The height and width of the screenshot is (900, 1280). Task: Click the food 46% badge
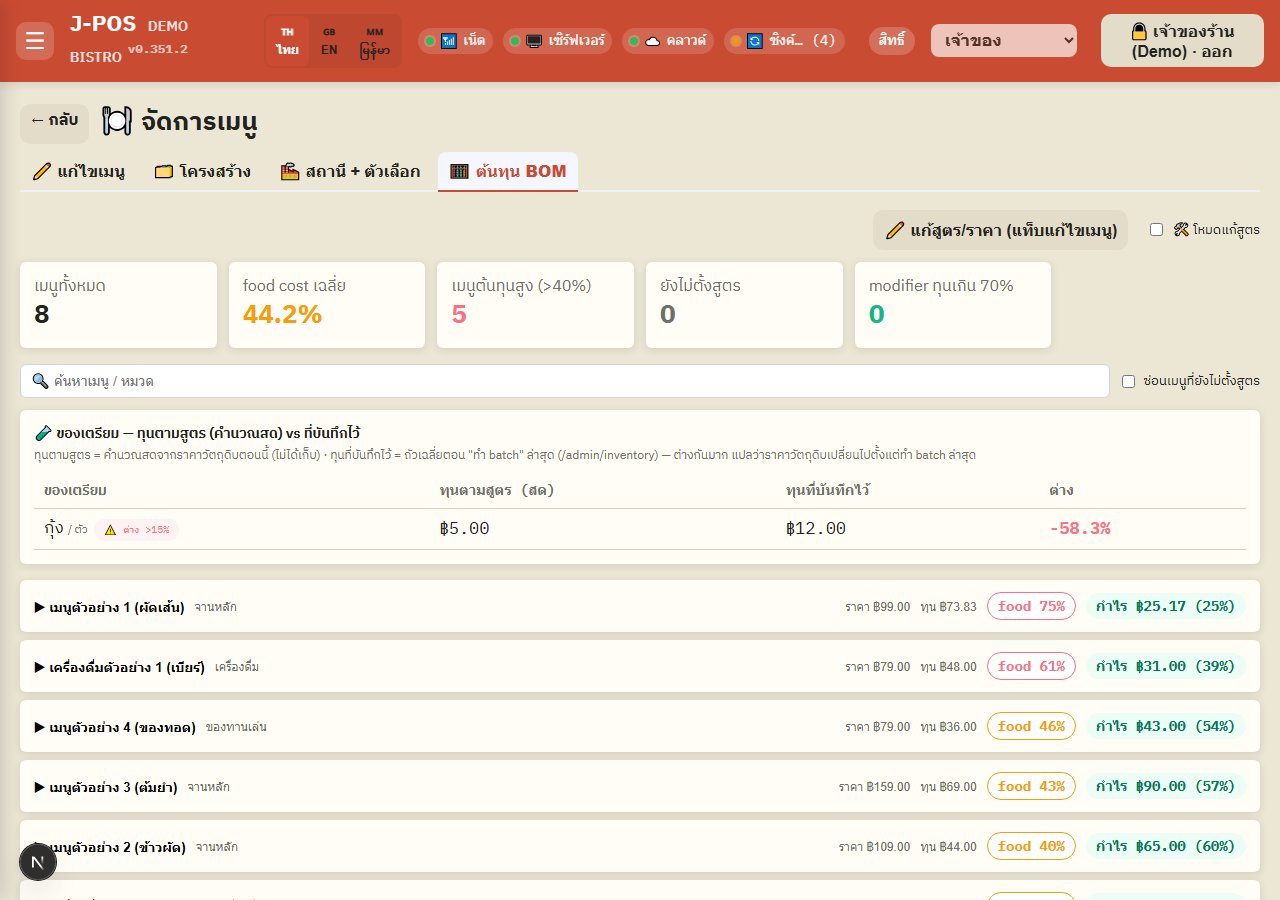pos(1031,726)
